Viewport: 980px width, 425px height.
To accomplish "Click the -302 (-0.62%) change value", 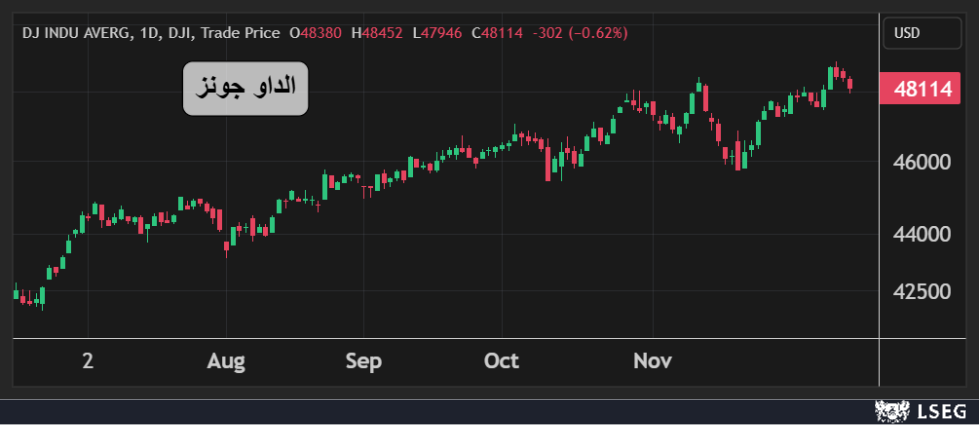I will (581, 33).
